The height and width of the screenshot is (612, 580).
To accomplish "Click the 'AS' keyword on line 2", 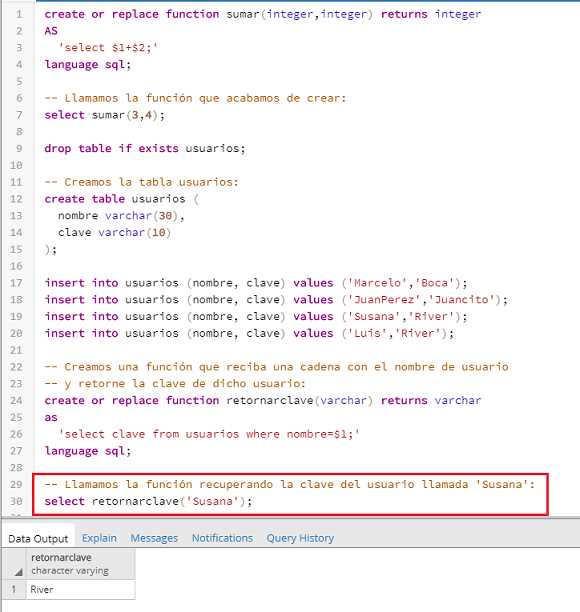I will tap(51, 31).
